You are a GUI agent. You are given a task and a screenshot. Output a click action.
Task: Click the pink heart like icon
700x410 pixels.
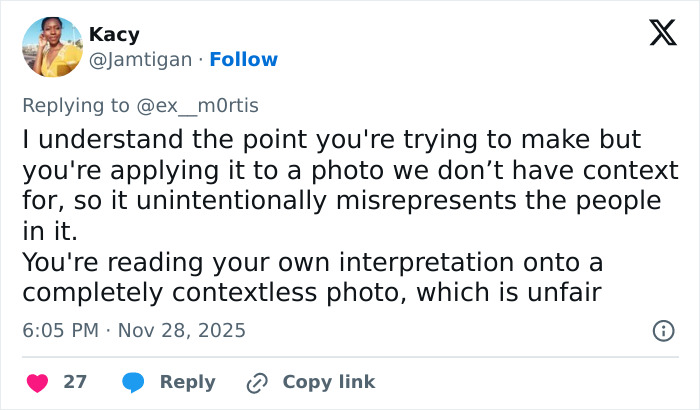(x=36, y=382)
